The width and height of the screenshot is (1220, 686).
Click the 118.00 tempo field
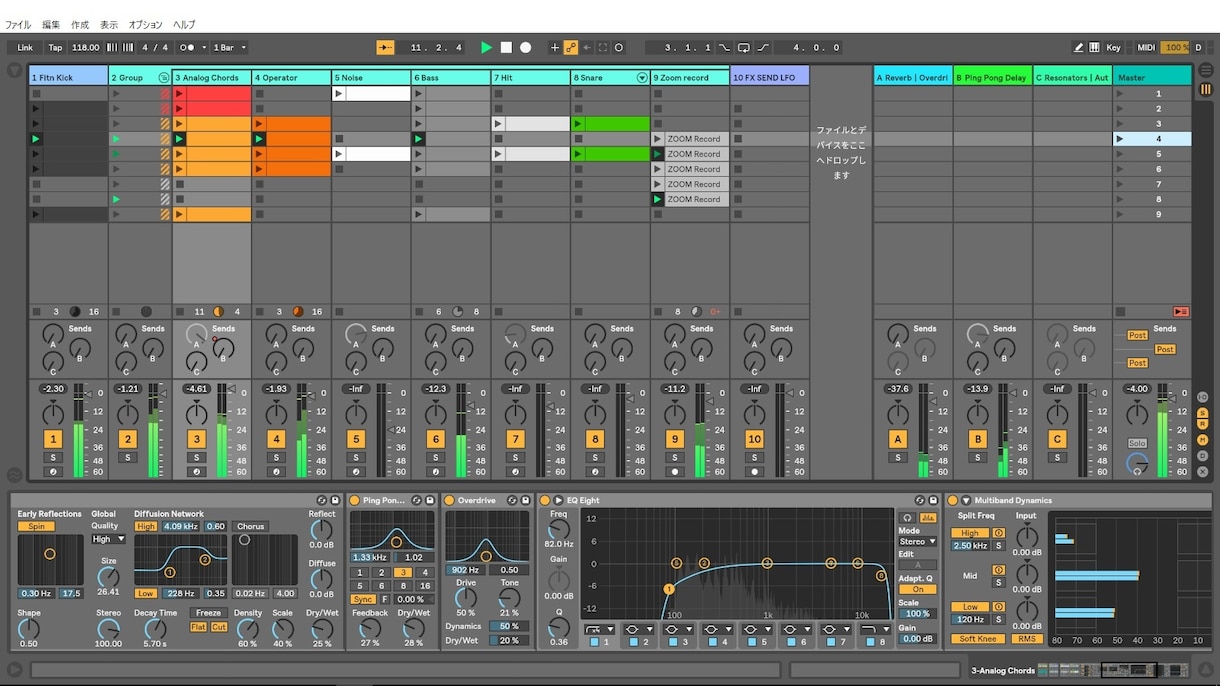[86, 47]
